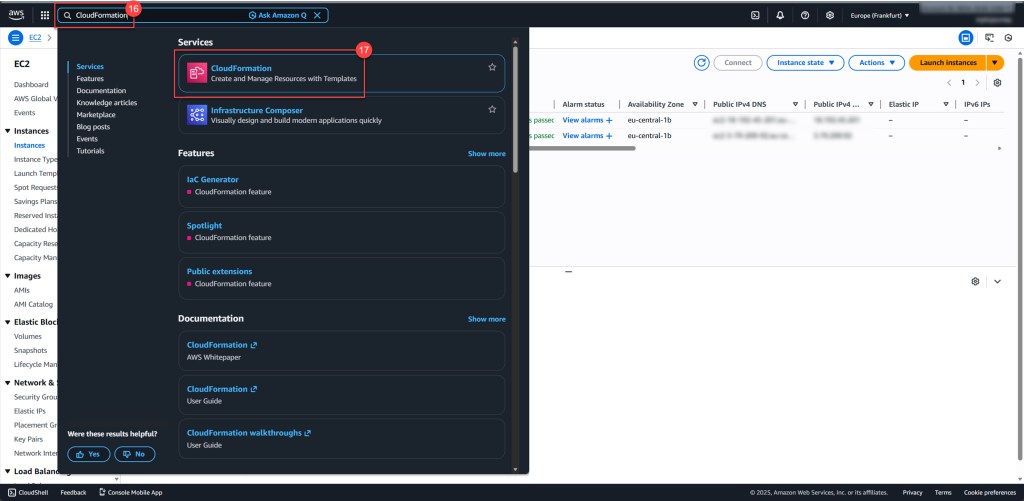
Task: Open the notifications bell
Action: 780,15
